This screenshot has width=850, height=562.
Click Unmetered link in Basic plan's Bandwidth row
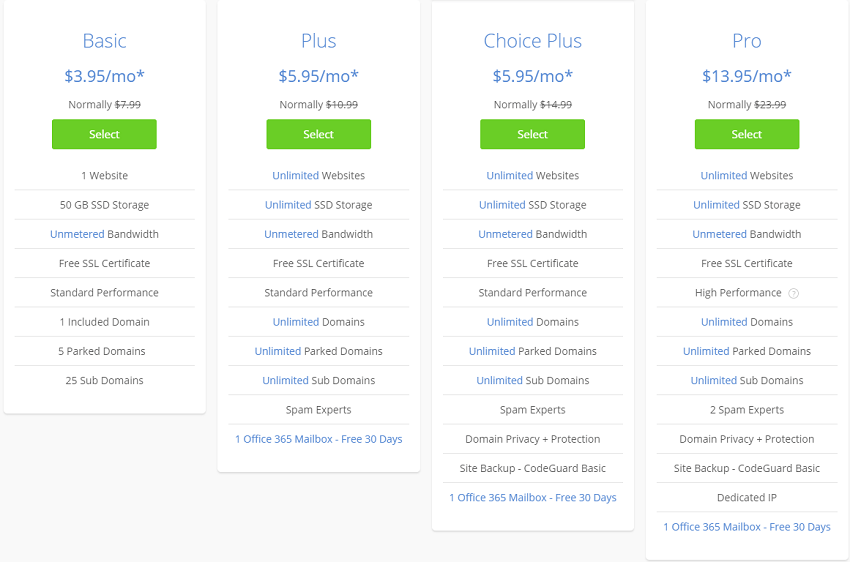tap(77, 234)
